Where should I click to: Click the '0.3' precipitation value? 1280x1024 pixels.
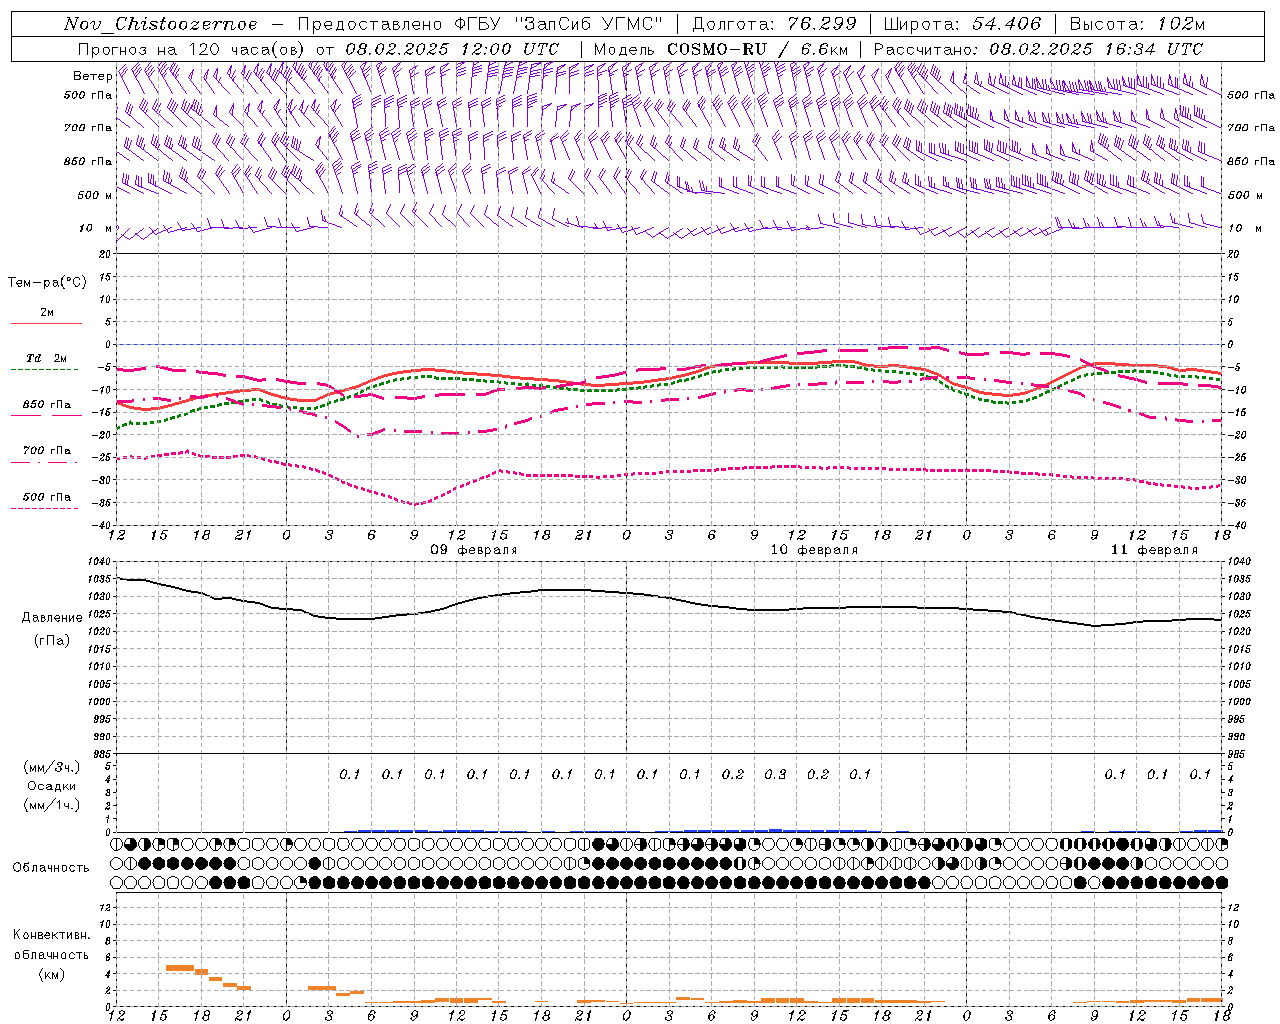[x=775, y=774]
